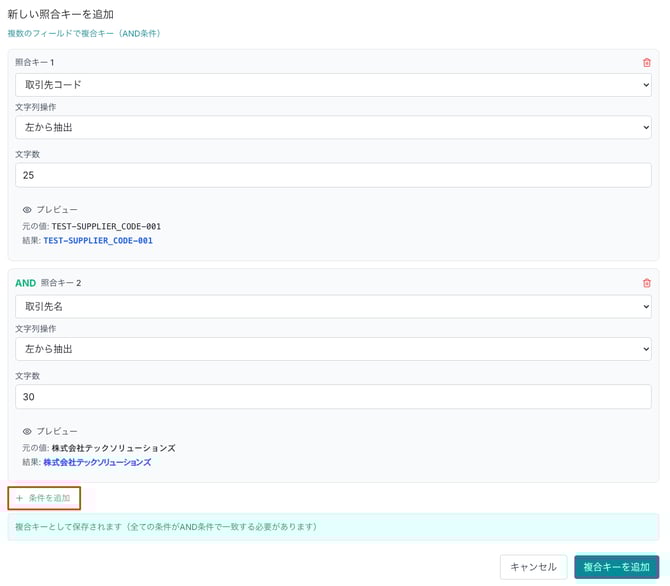Expand 文字列操作 dropdown for 照合キー 2
This screenshot has height=586, width=670.
(333, 349)
